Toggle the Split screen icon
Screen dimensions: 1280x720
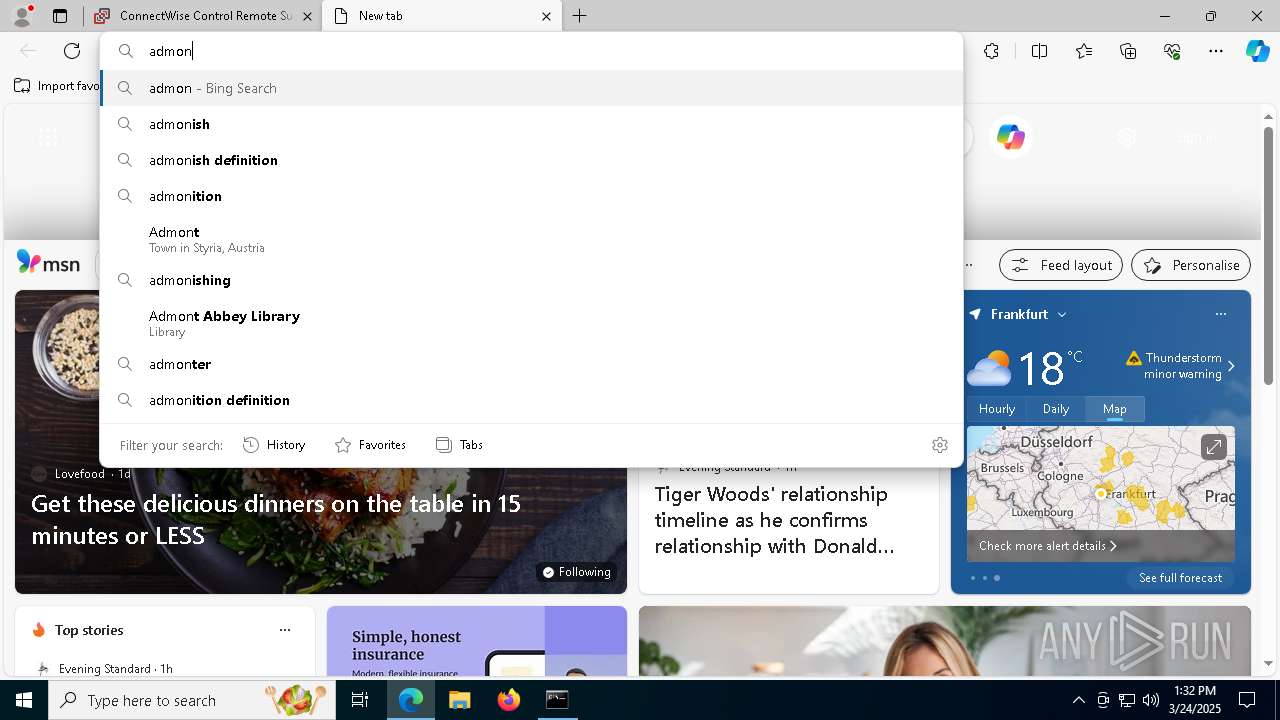click(x=1039, y=51)
